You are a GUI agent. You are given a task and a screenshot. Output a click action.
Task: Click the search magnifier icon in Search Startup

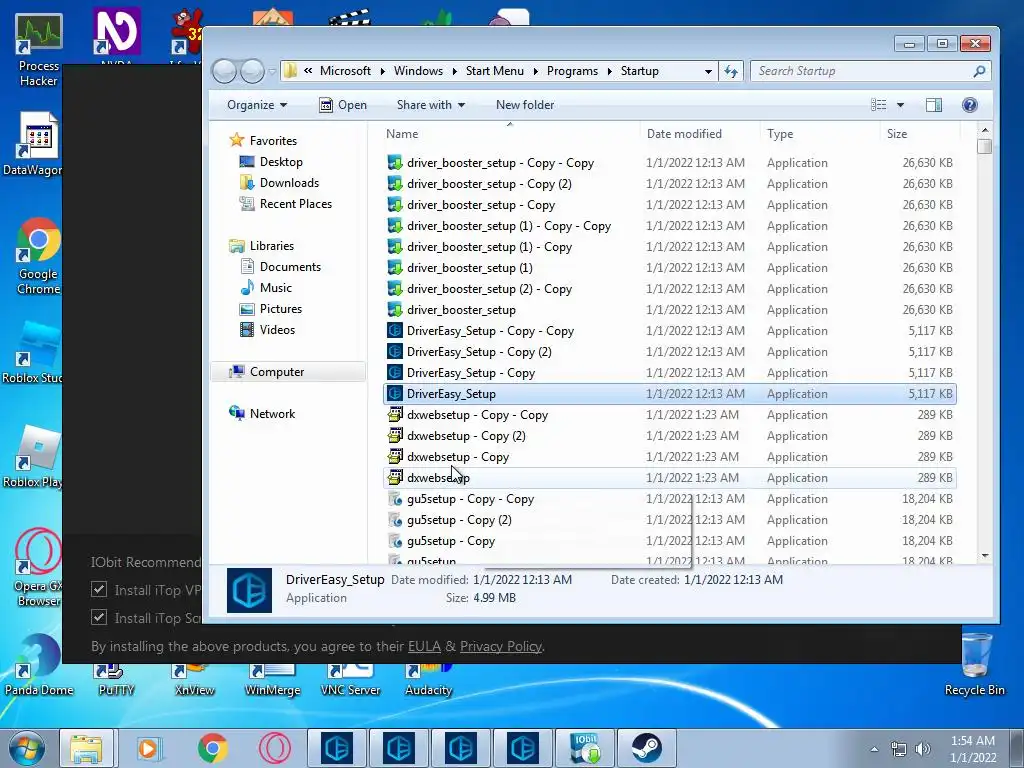click(979, 71)
